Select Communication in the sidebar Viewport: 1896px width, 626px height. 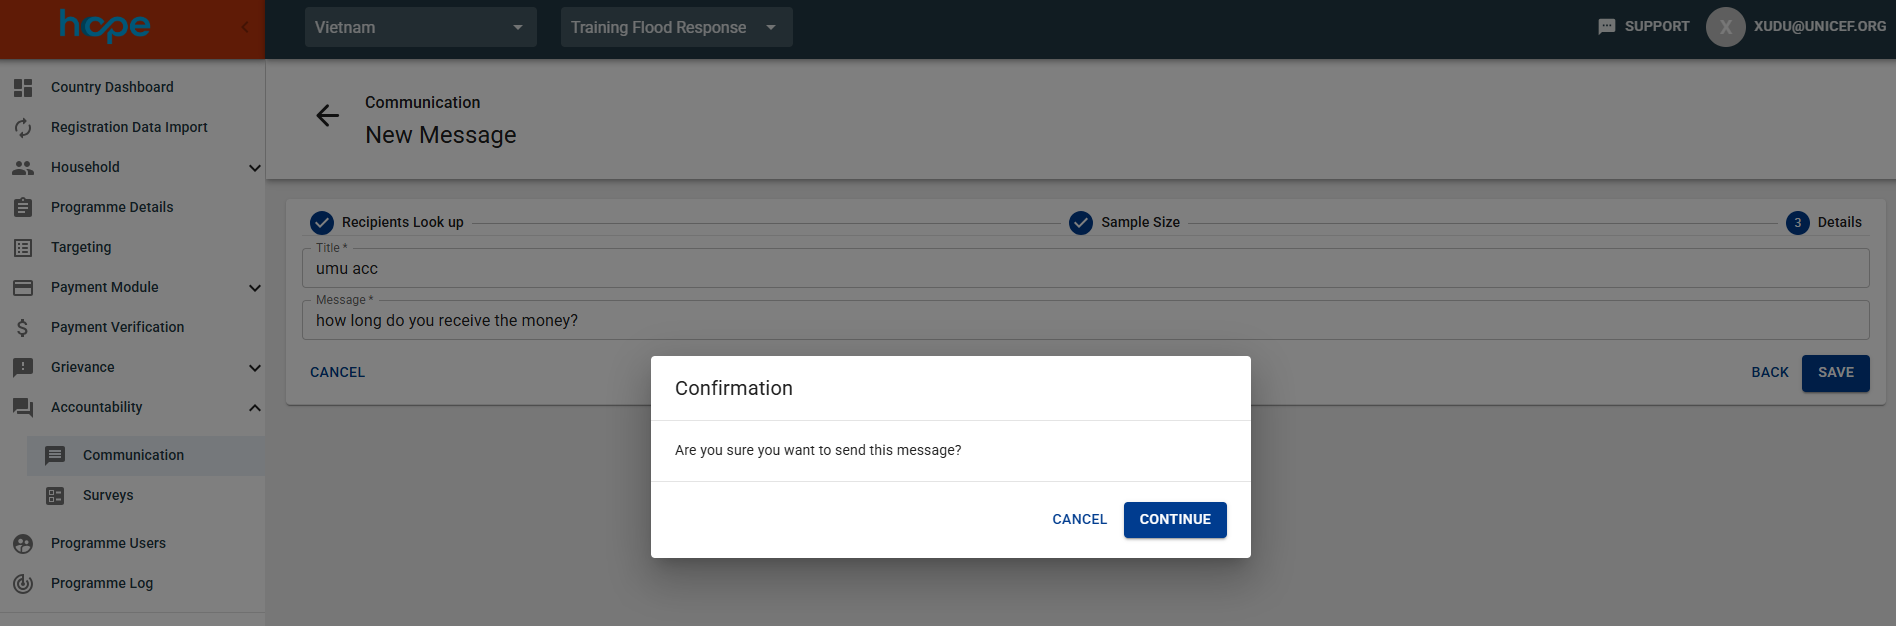pos(133,455)
